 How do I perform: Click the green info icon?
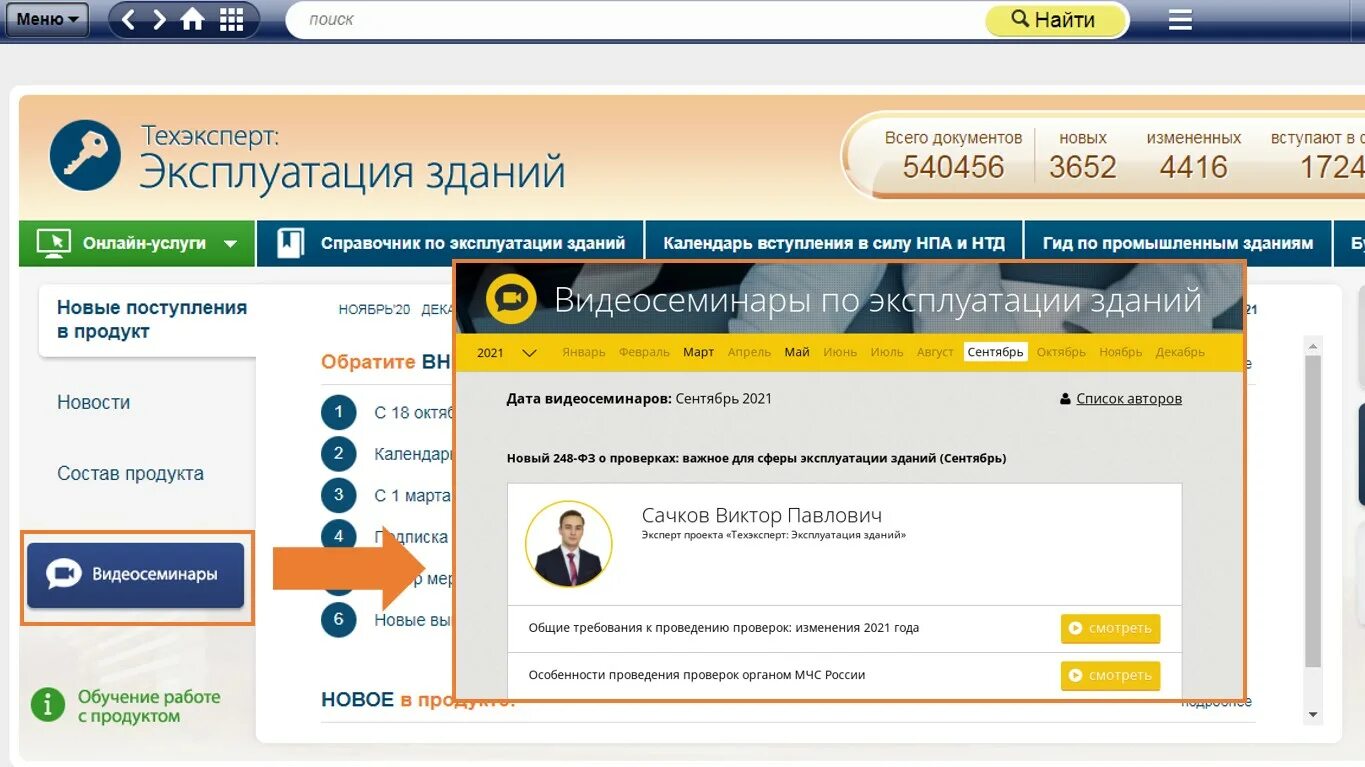click(48, 704)
